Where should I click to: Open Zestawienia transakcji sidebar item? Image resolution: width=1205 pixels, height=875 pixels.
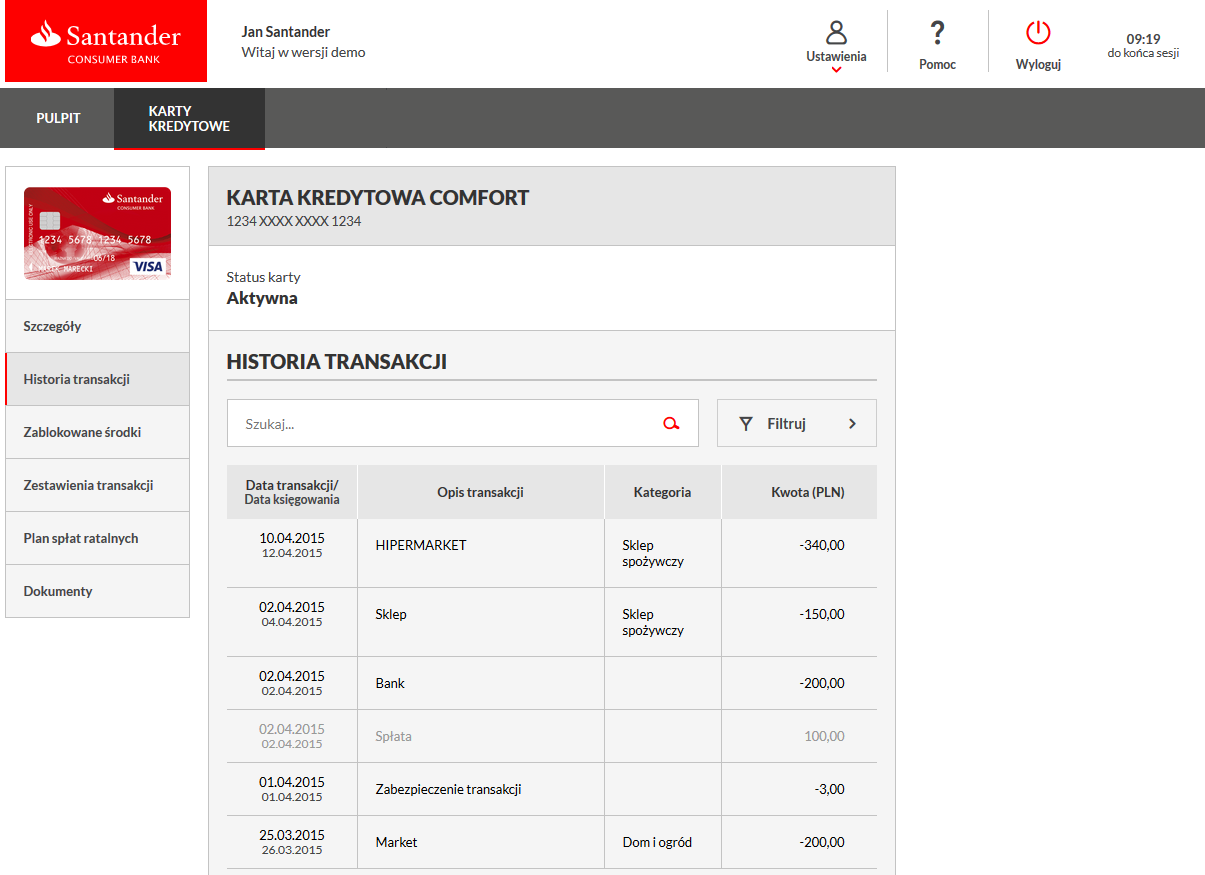click(97, 485)
